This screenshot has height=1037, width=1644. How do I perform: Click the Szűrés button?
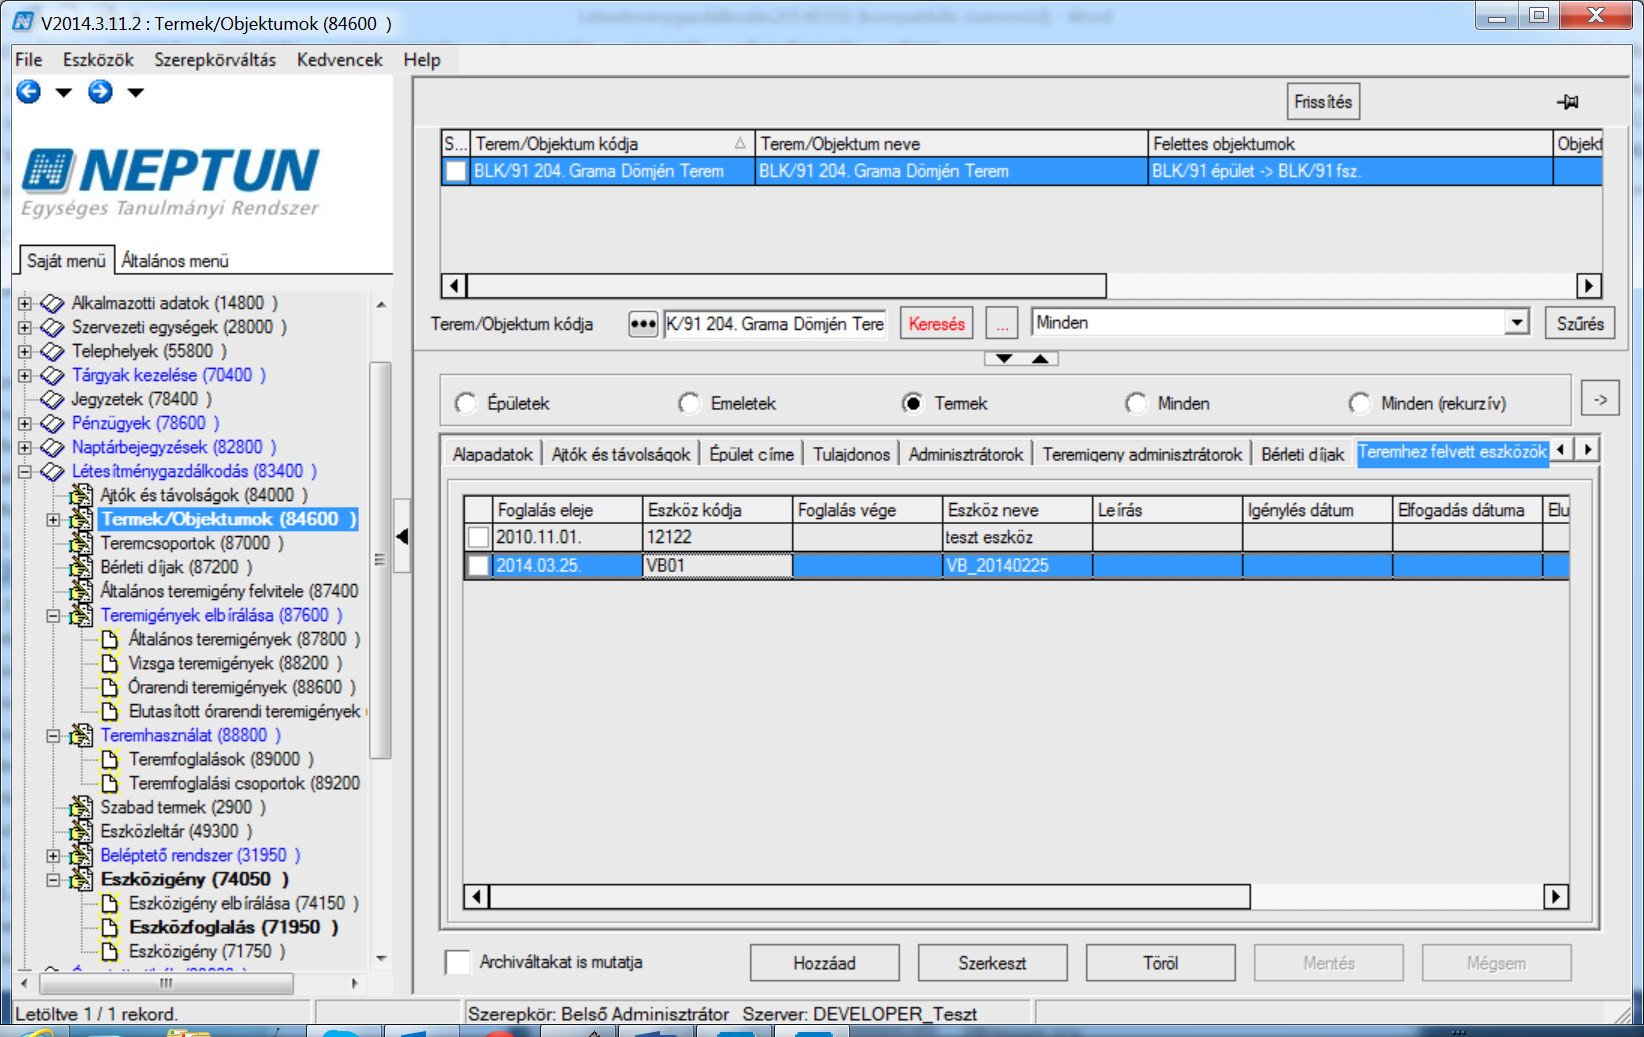[1580, 324]
